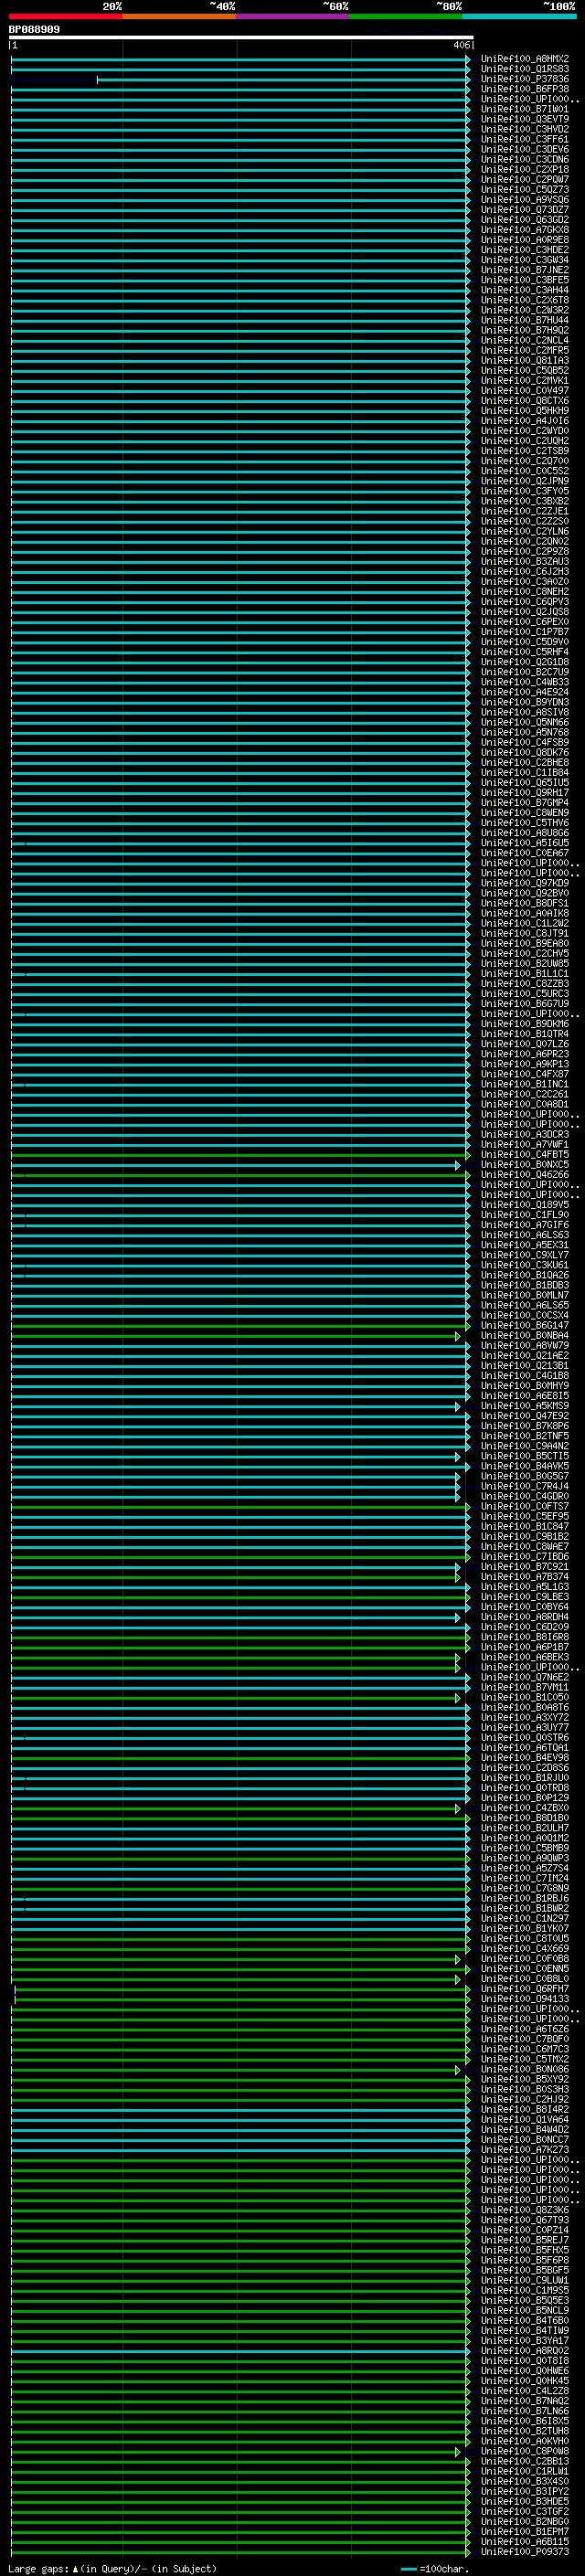
Task: Select hit UniRef100_C3HVD2
Action: coord(525,129)
